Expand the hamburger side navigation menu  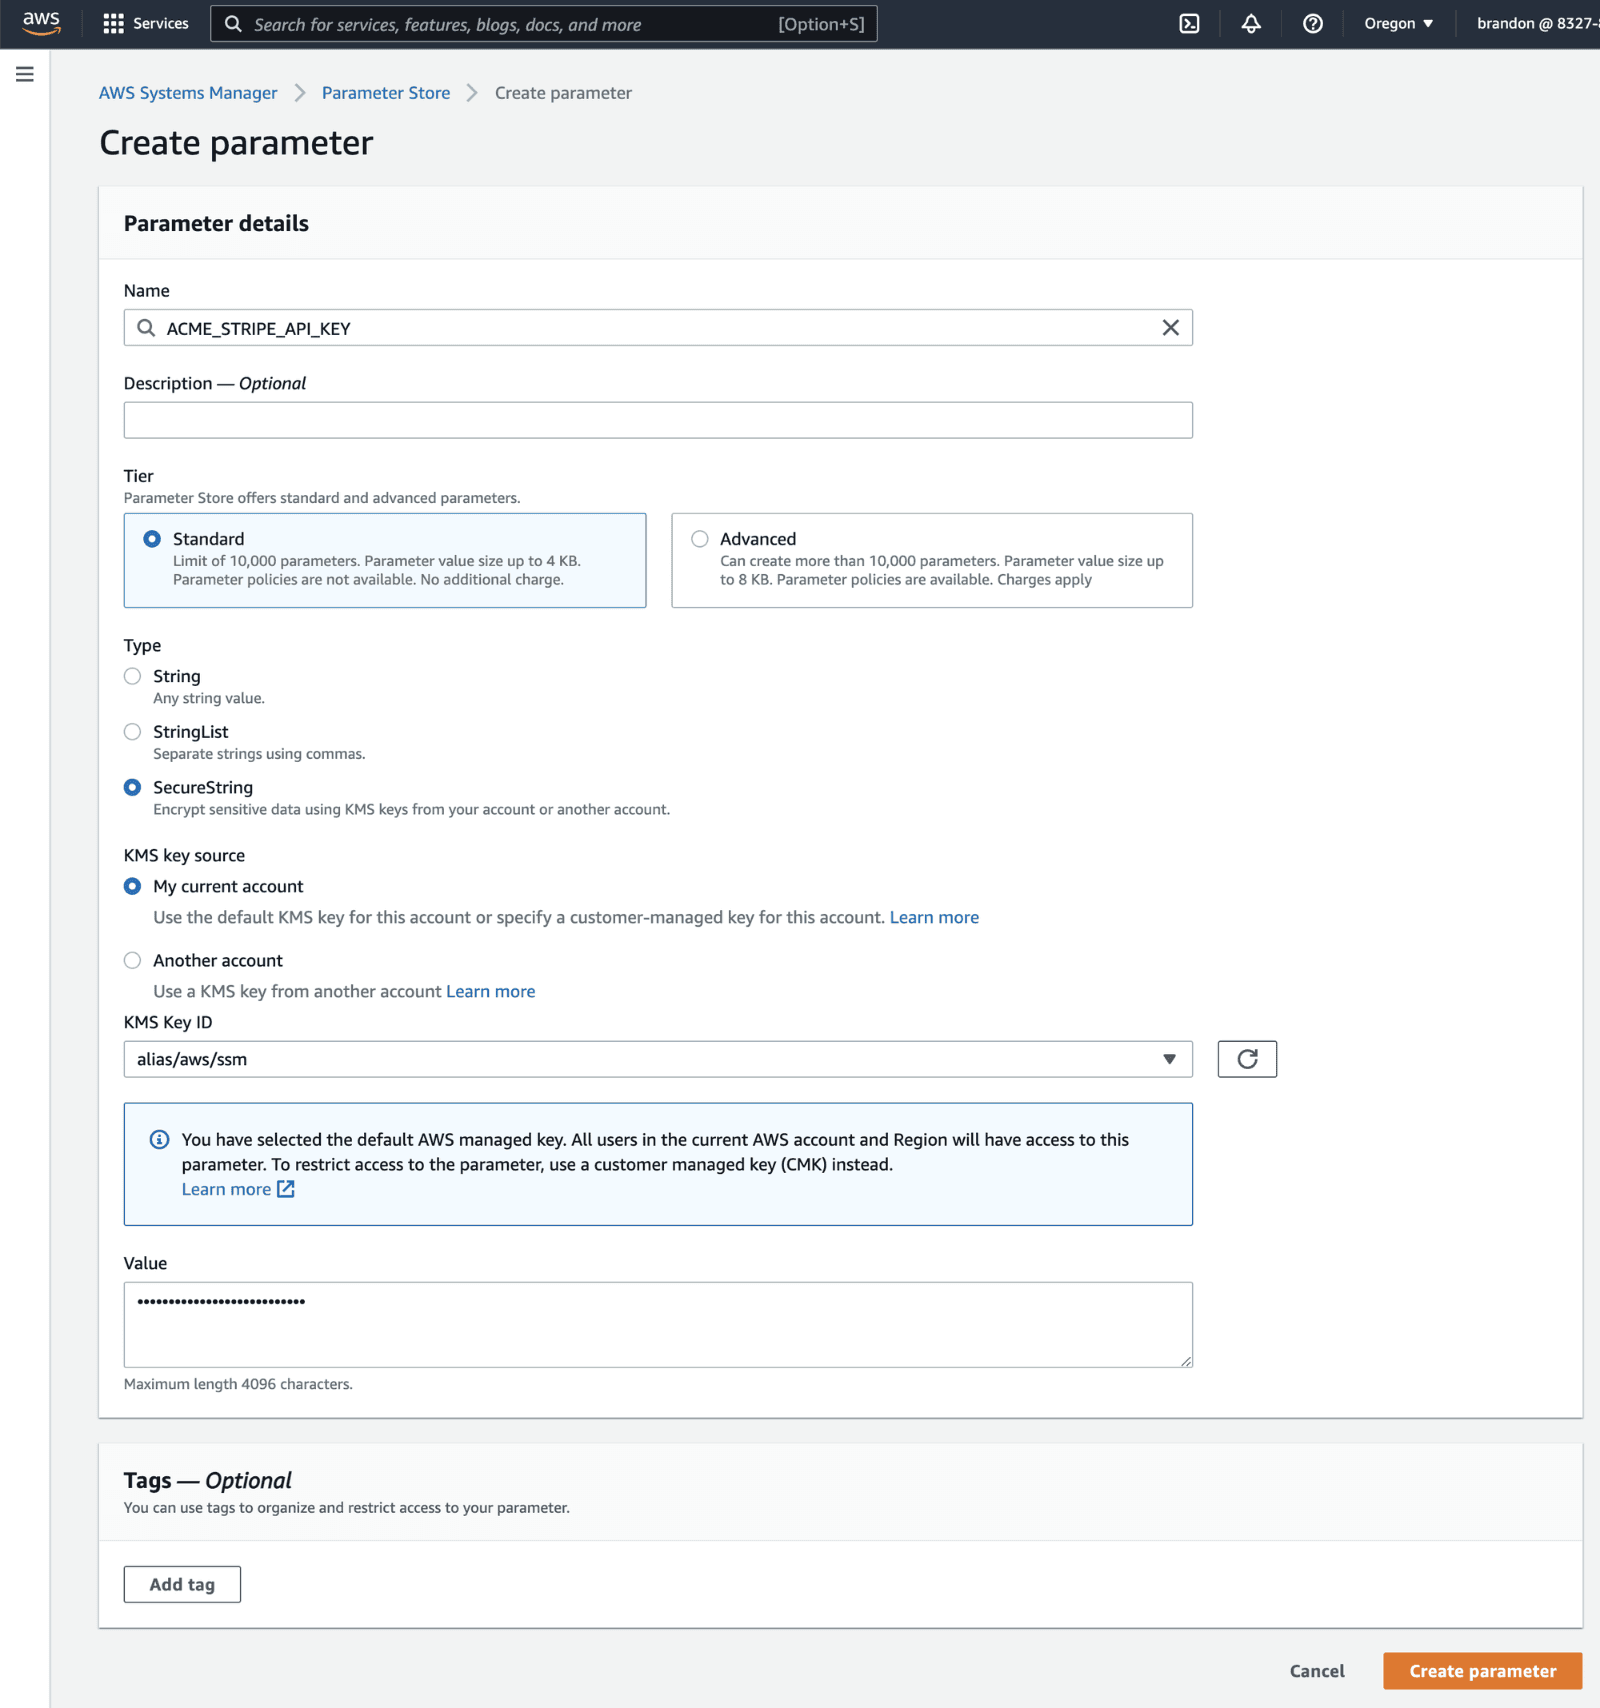coord(25,74)
